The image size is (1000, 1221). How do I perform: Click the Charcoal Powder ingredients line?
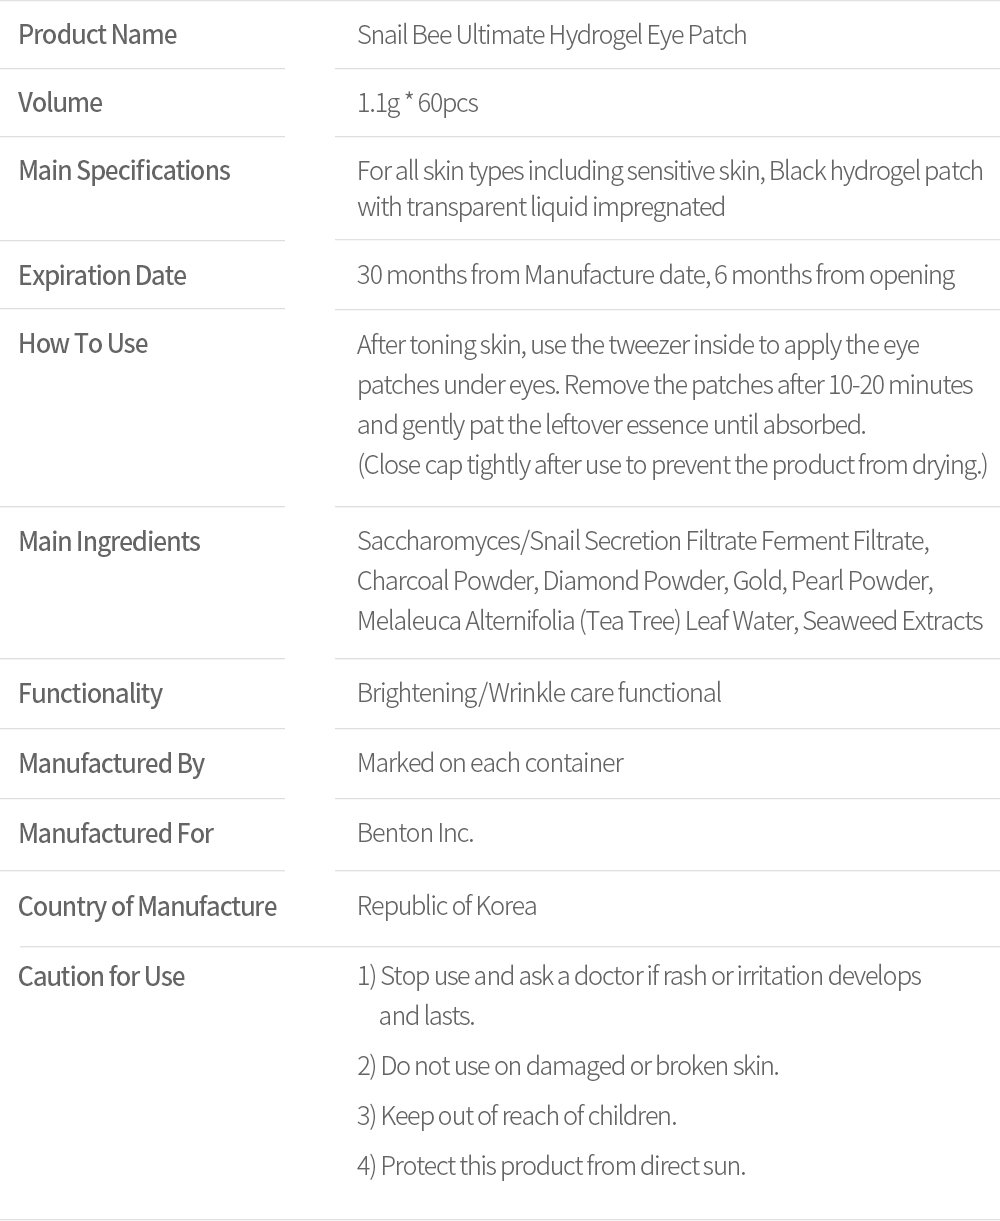click(644, 581)
